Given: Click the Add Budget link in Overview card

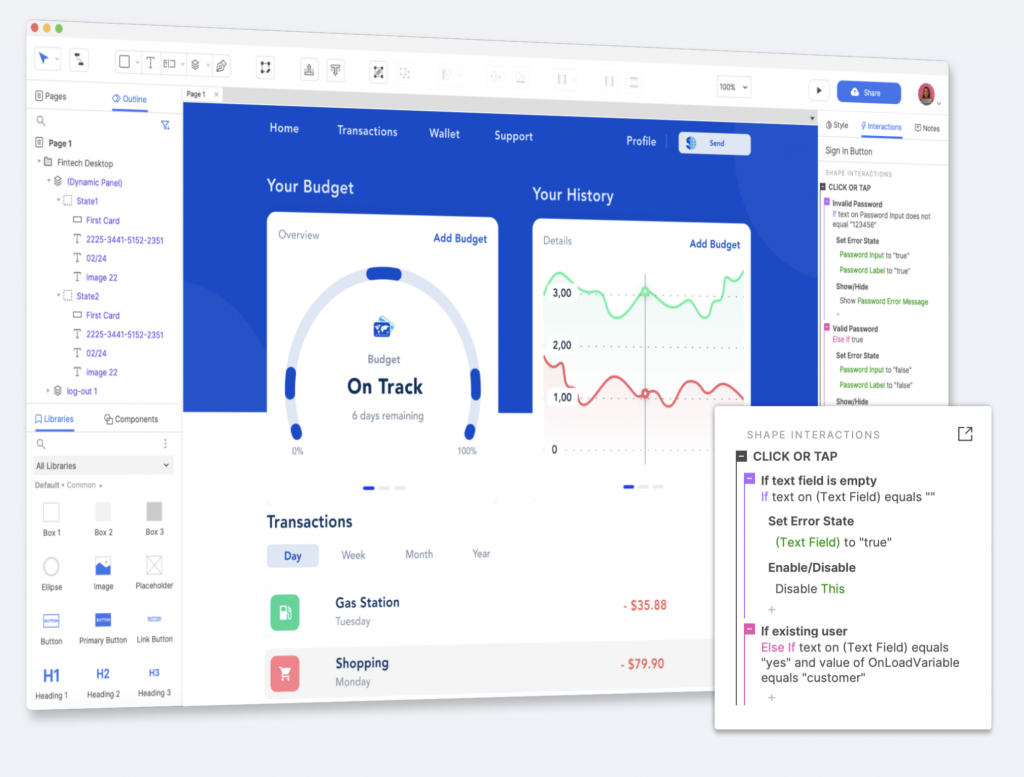Looking at the screenshot, I should 460,238.
